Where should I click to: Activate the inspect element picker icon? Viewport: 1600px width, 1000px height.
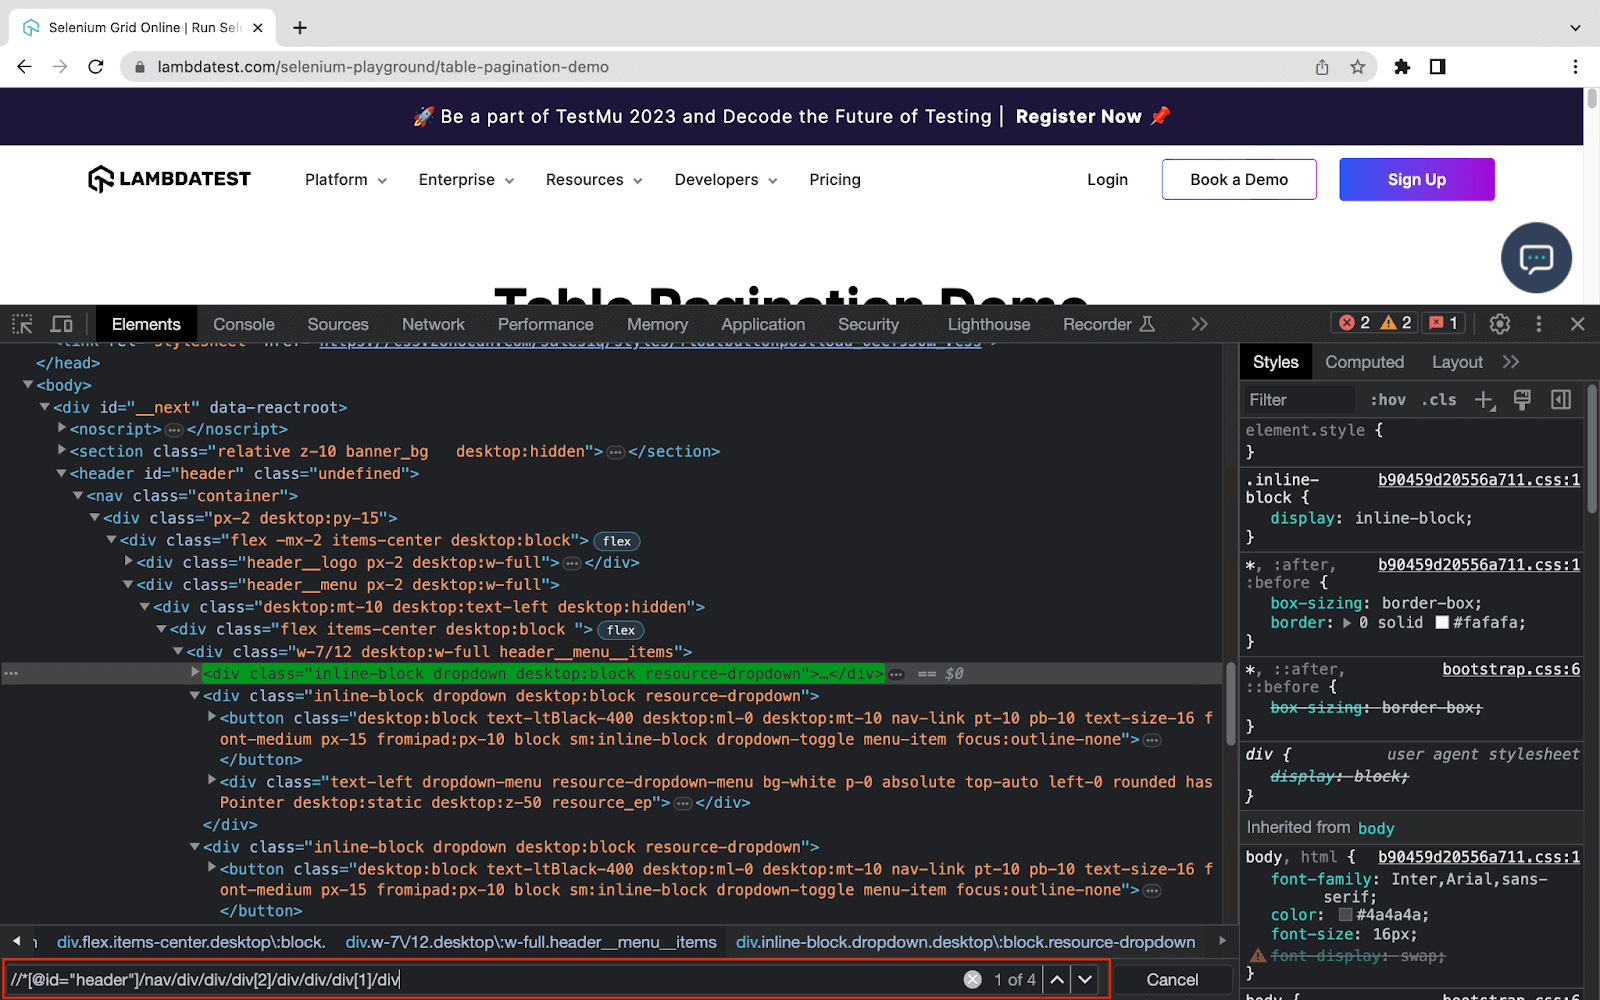pyautogui.click(x=22, y=324)
